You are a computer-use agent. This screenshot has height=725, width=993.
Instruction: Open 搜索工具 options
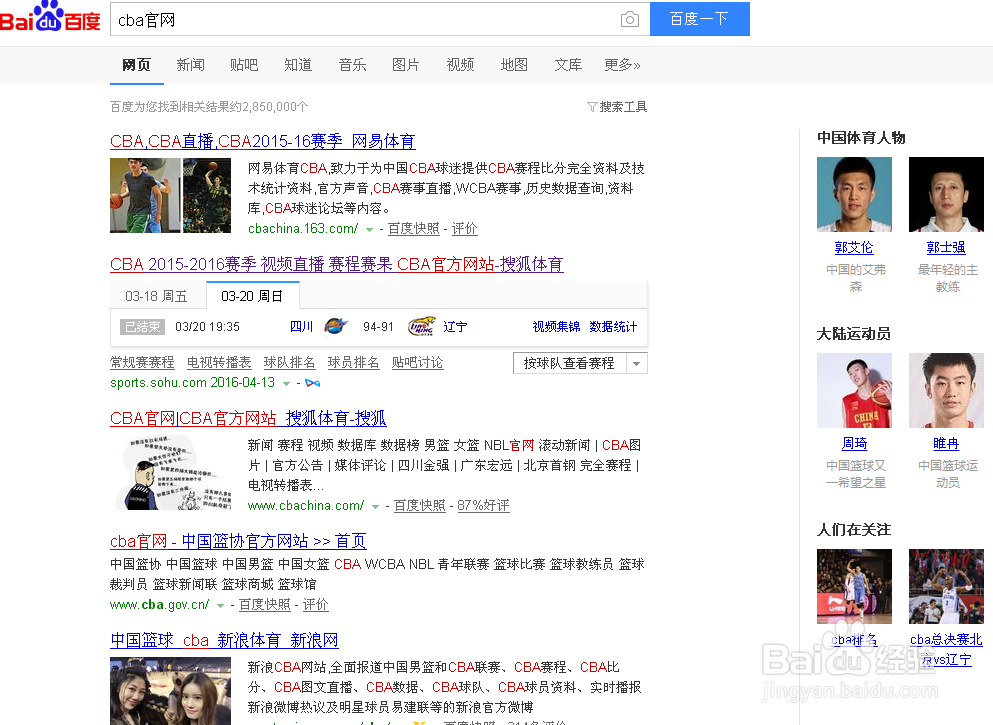click(x=623, y=107)
